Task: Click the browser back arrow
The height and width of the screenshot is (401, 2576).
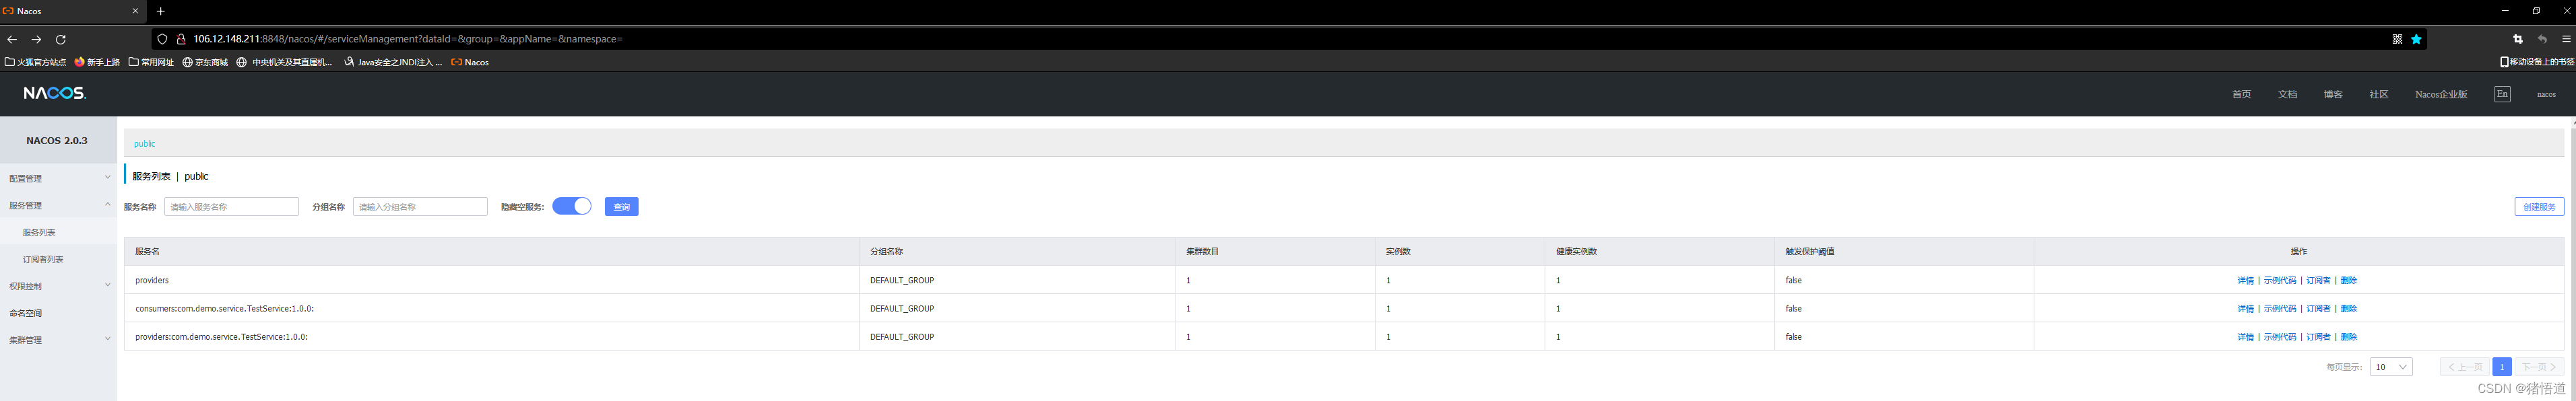Action: tap(12, 39)
